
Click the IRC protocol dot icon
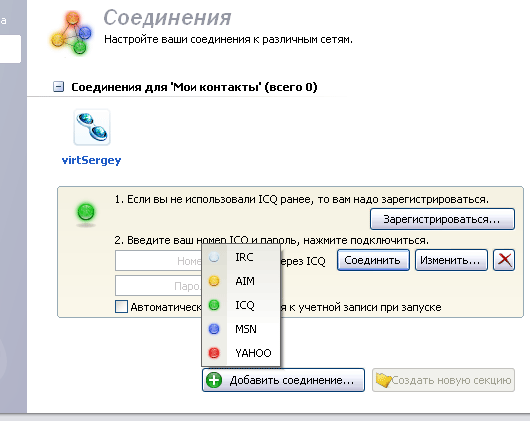click(214, 257)
